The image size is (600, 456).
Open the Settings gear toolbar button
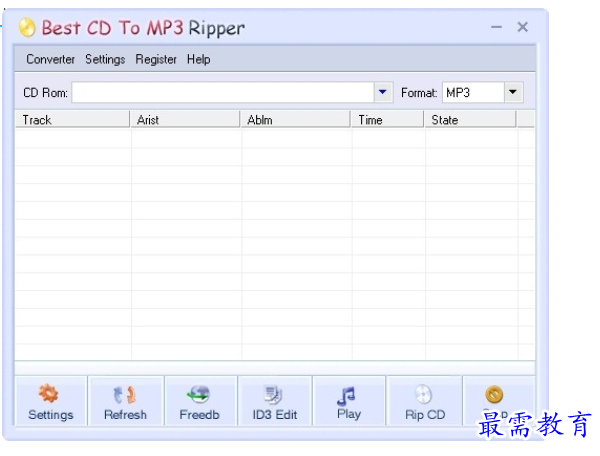click(51, 401)
